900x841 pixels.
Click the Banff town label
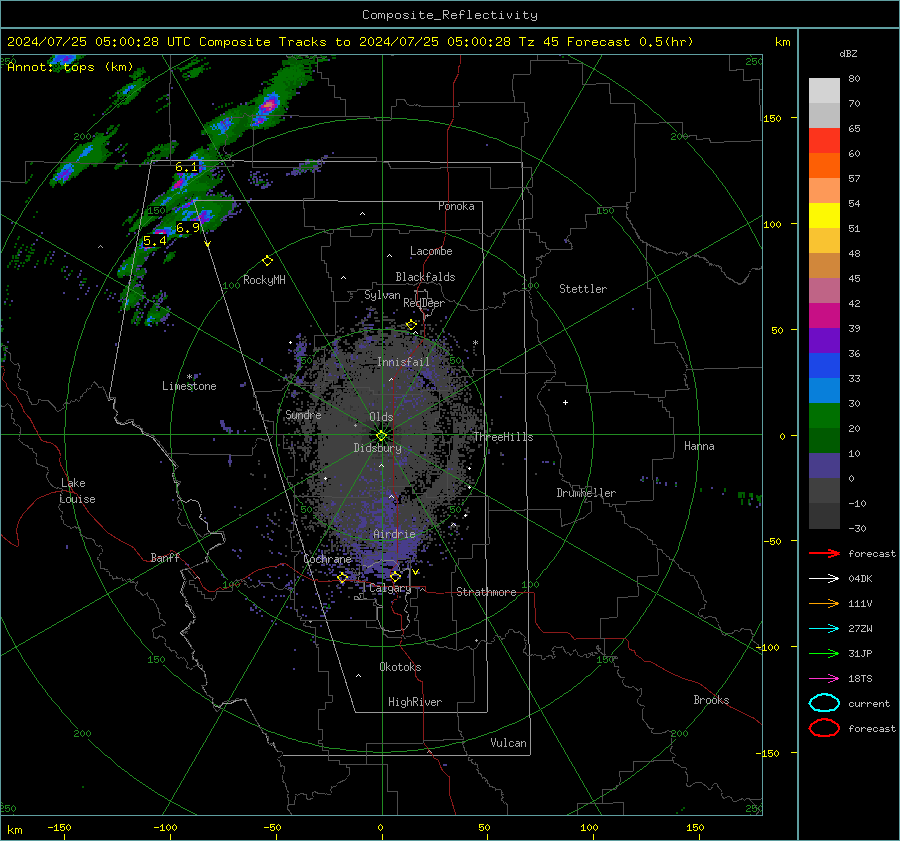(165, 557)
